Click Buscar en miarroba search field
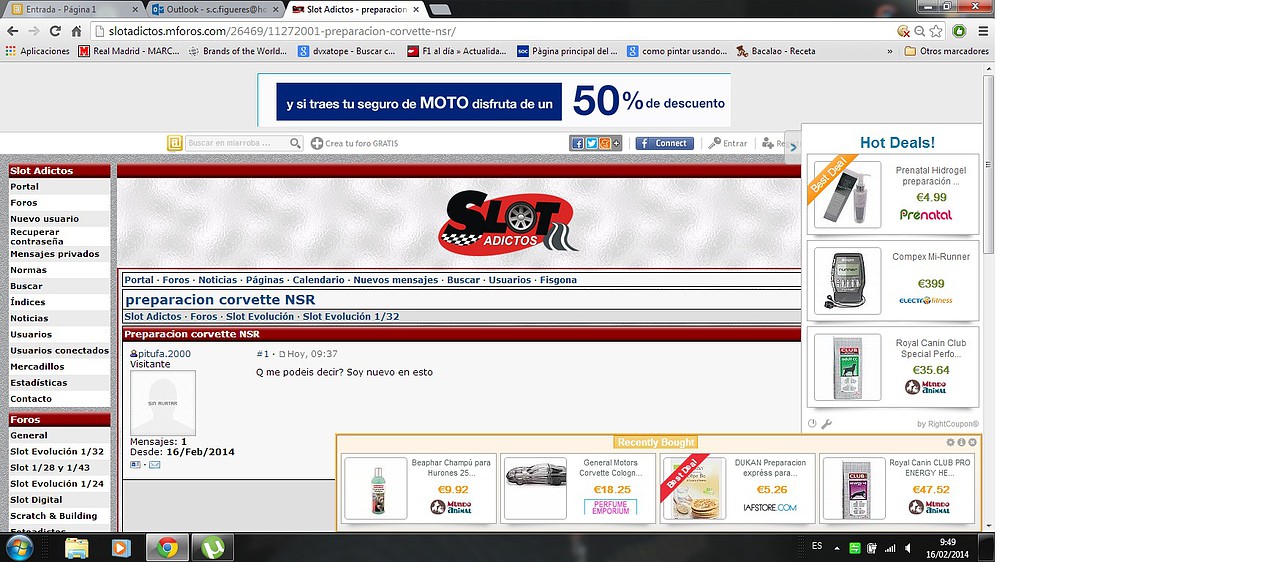The image size is (1280, 562). (236, 143)
